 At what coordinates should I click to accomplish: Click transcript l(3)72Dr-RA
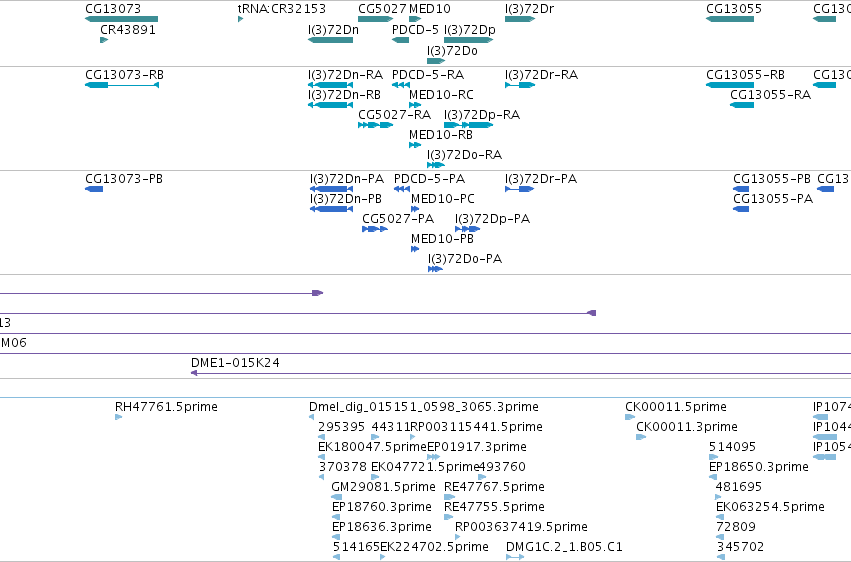pyautogui.click(x=520, y=85)
